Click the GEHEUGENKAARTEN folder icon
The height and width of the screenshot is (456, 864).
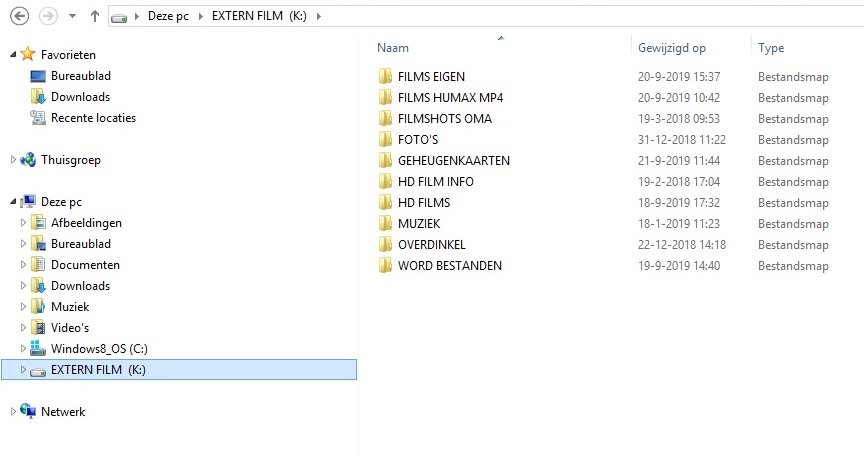pos(385,160)
